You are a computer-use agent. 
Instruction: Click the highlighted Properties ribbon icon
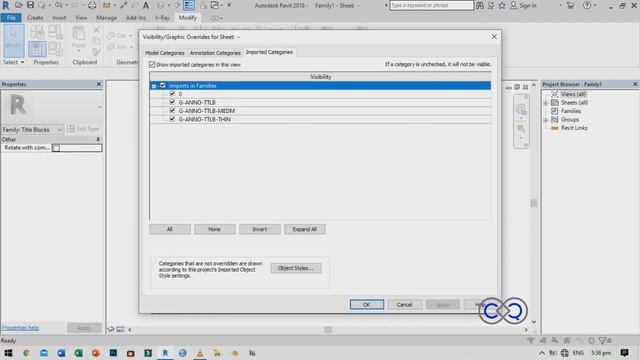tap(37, 49)
